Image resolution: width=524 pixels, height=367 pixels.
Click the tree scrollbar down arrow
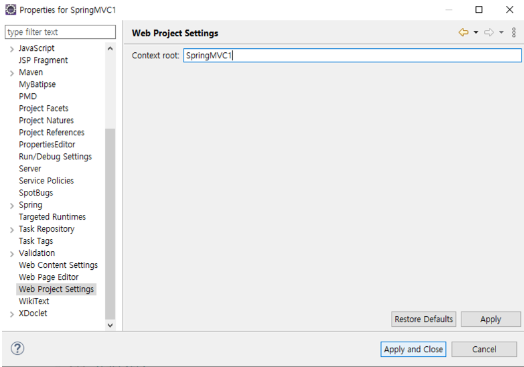coord(110,325)
